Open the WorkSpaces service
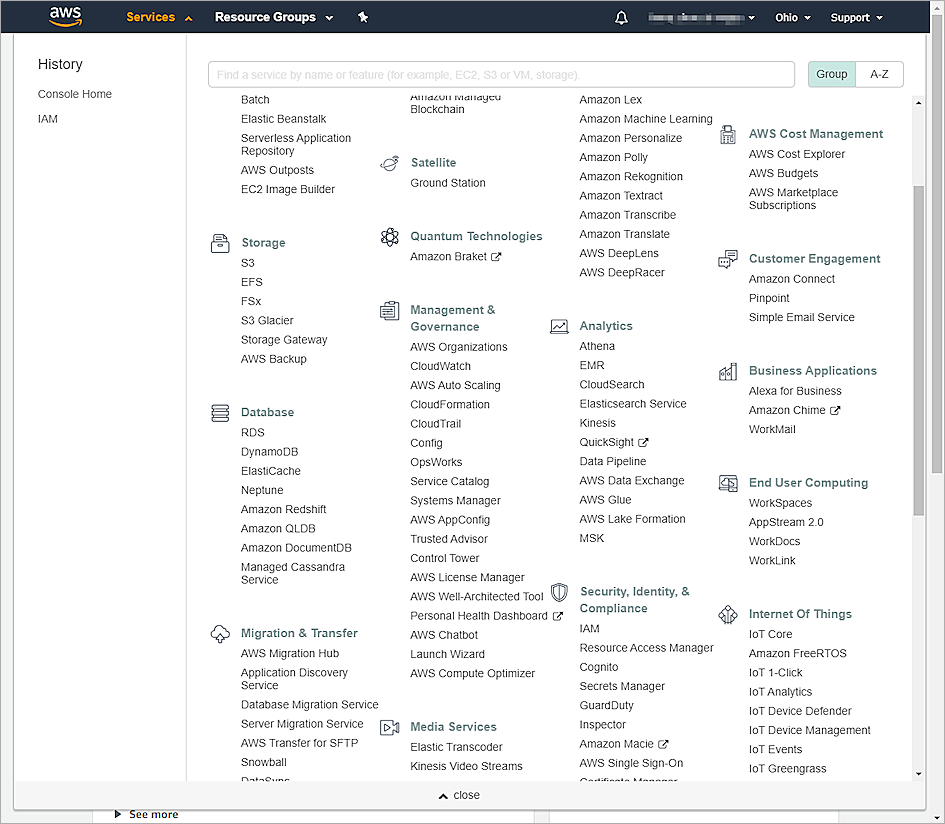 [x=780, y=503]
